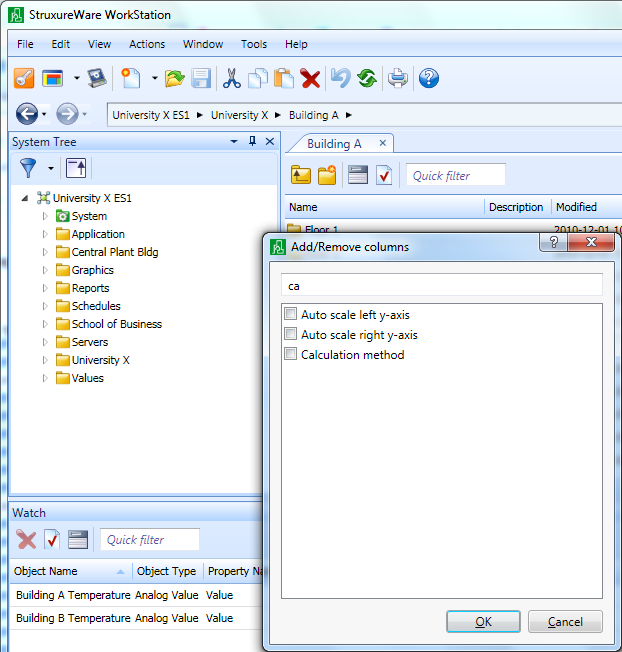This screenshot has width=622, height=652.
Task: Click the Watch pane Quick filter field
Action: pyautogui.click(x=150, y=540)
